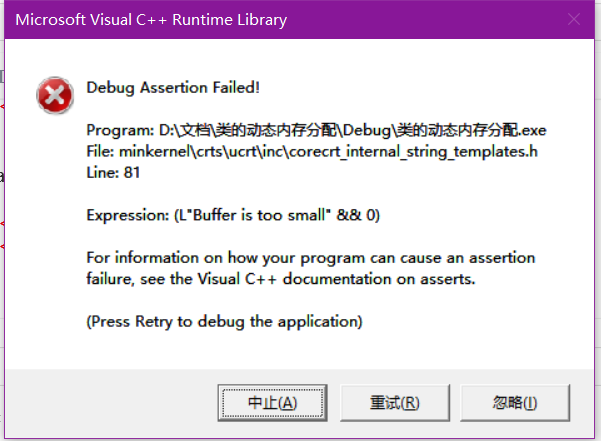The width and height of the screenshot is (601, 441).
Task: Click the Microsoft Visual C++ Runtime Library title
Action: point(151,20)
